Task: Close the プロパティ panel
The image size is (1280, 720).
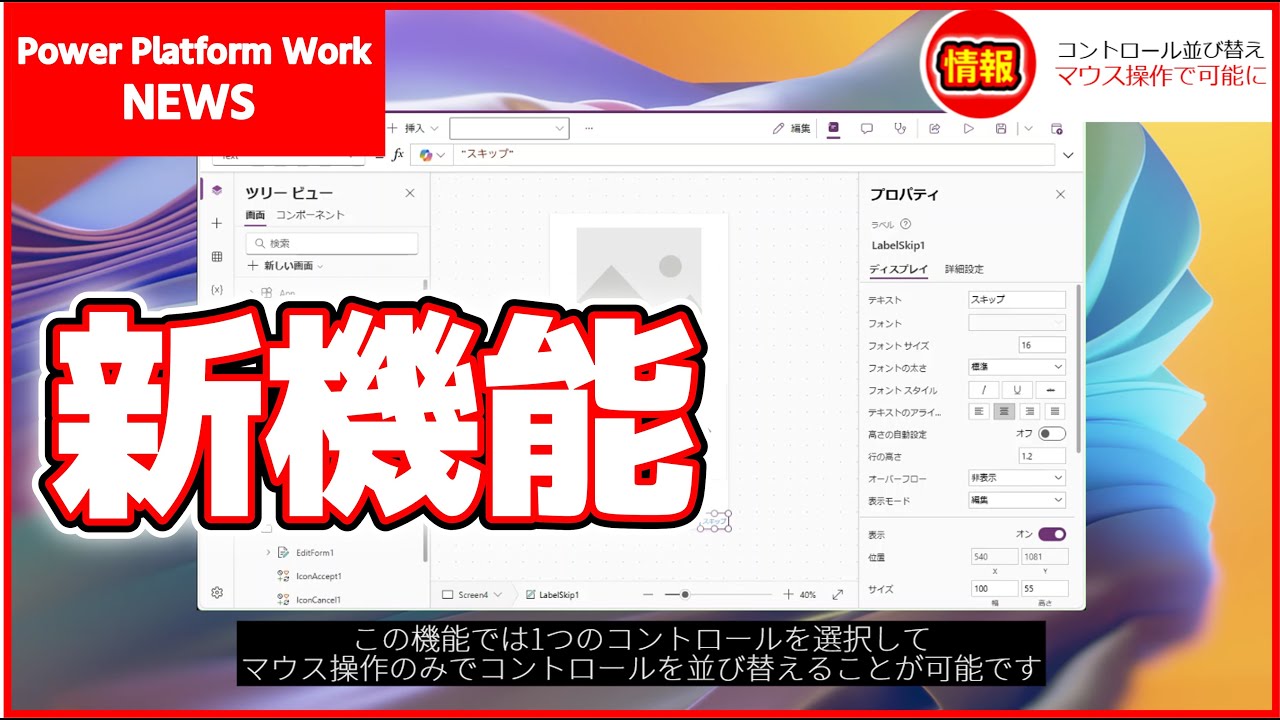Action: click(x=1060, y=194)
